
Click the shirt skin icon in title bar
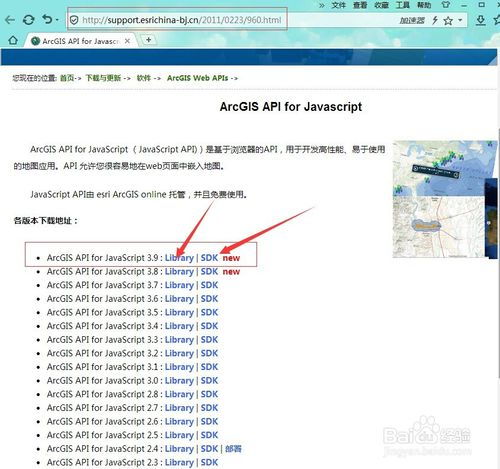[x=445, y=5]
